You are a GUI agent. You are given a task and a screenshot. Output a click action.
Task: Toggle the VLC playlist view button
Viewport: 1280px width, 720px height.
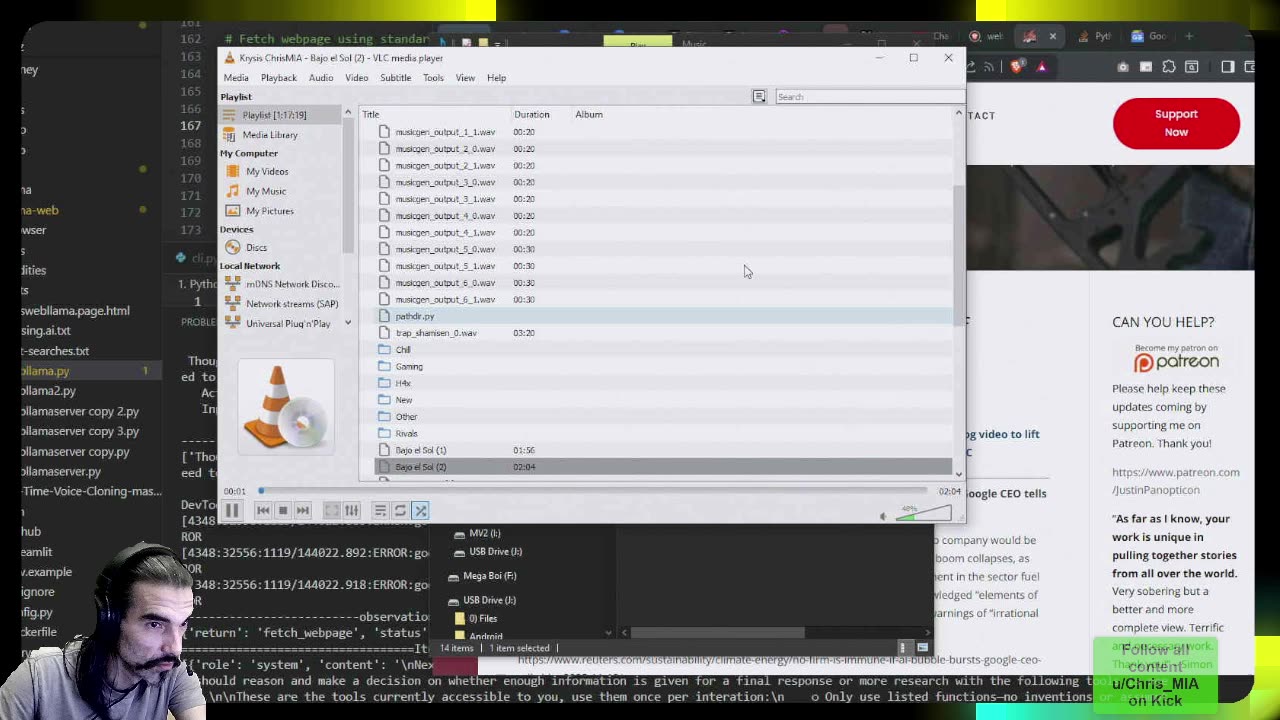pyautogui.click(x=380, y=511)
